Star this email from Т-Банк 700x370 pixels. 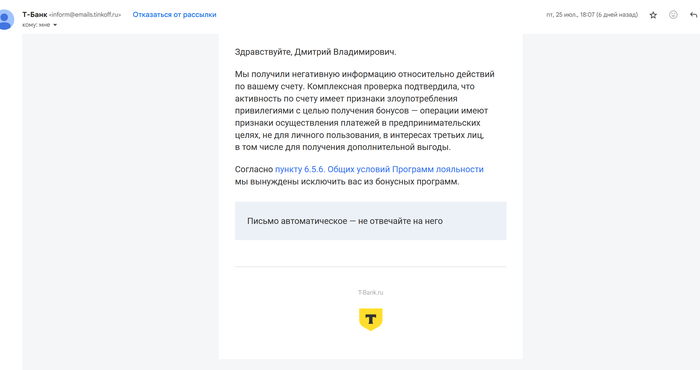(x=653, y=15)
